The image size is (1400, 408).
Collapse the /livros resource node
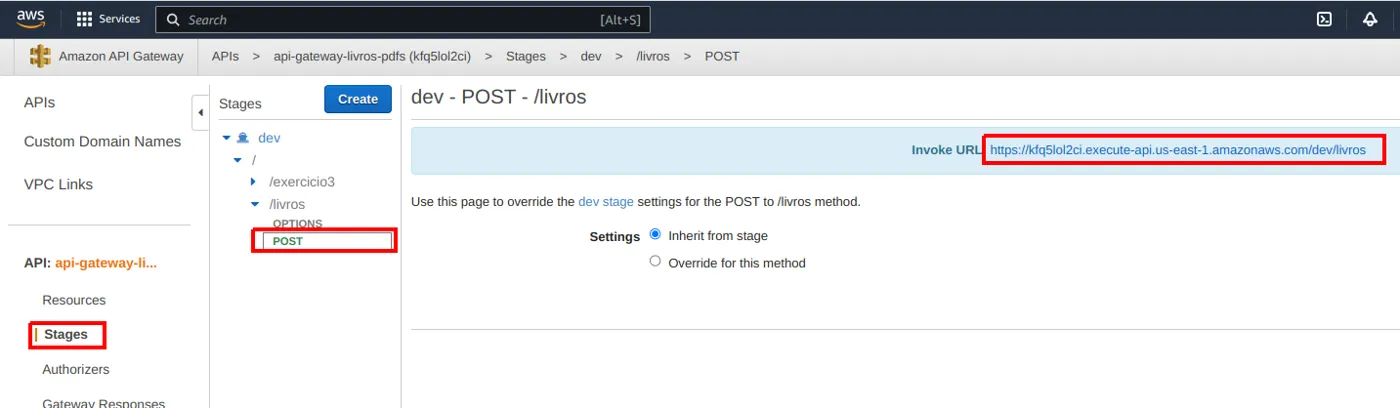(254, 204)
